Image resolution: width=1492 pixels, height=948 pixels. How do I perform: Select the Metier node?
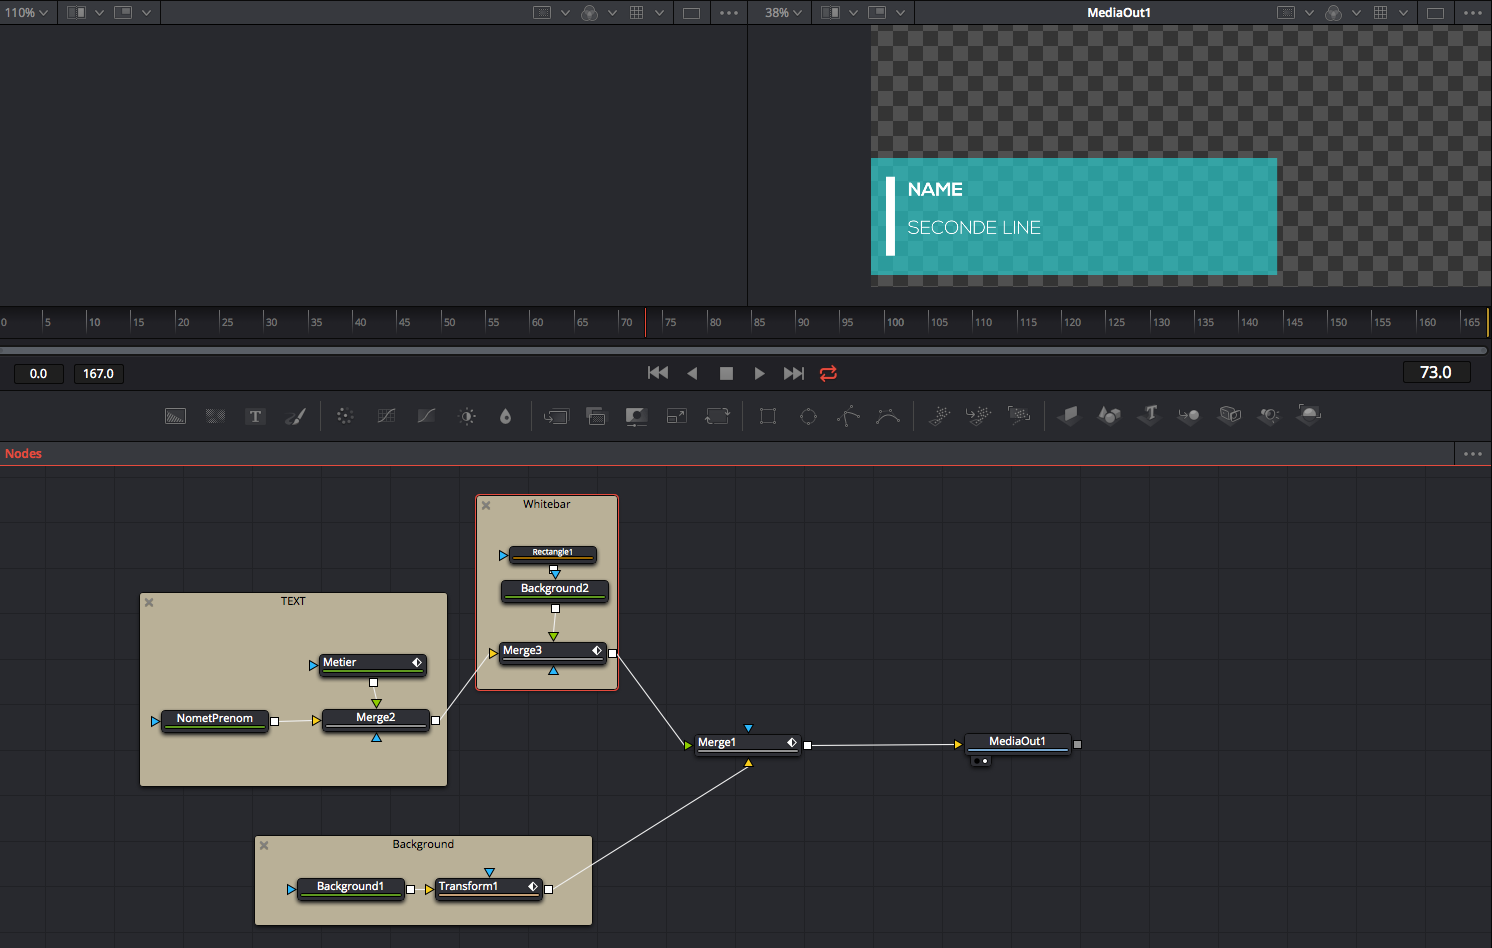pos(373,663)
